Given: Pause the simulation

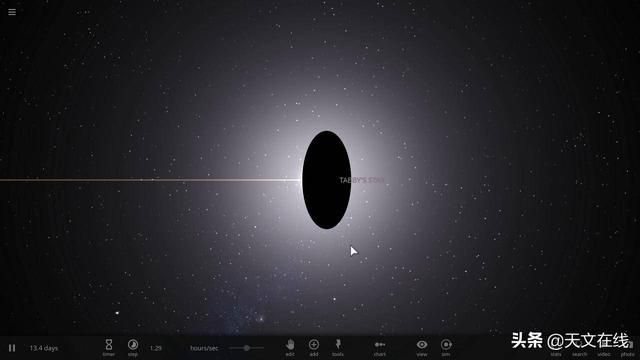Looking at the screenshot, I should coord(12,348).
